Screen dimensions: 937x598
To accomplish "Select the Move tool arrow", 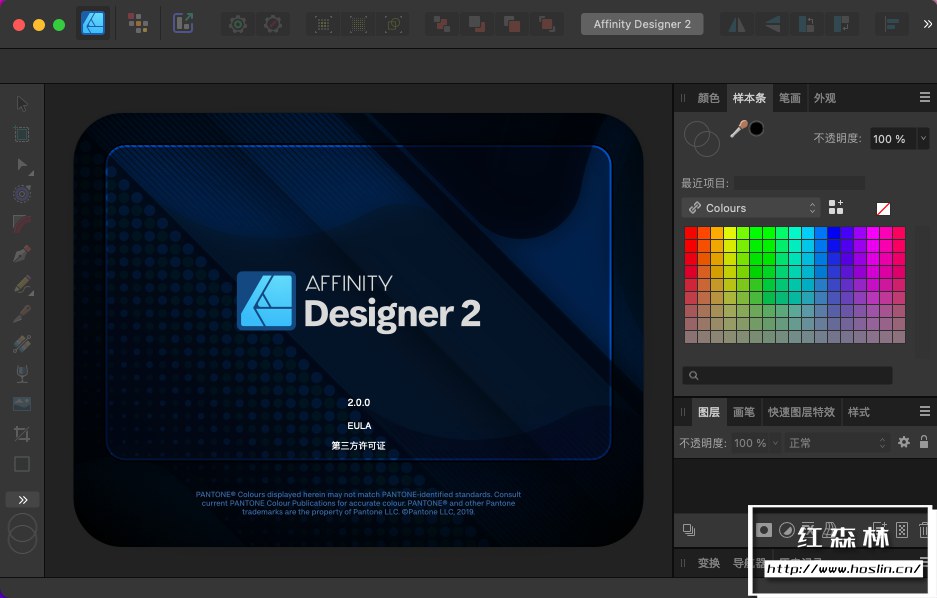I will [x=22, y=104].
